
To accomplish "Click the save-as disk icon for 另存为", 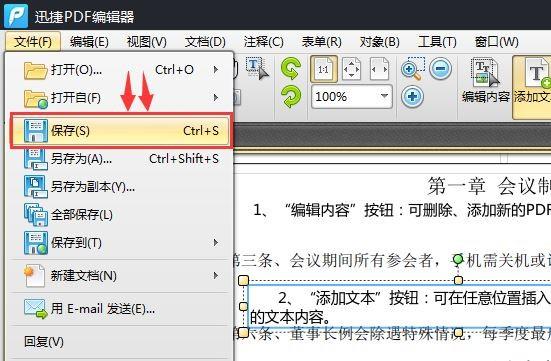I will pyautogui.click(x=36, y=160).
